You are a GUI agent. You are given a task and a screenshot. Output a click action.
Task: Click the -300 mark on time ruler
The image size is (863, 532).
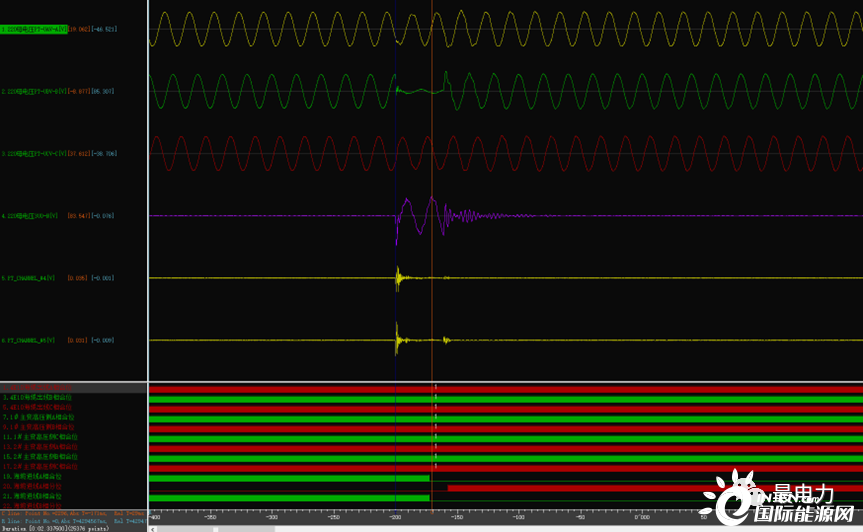point(272,517)
